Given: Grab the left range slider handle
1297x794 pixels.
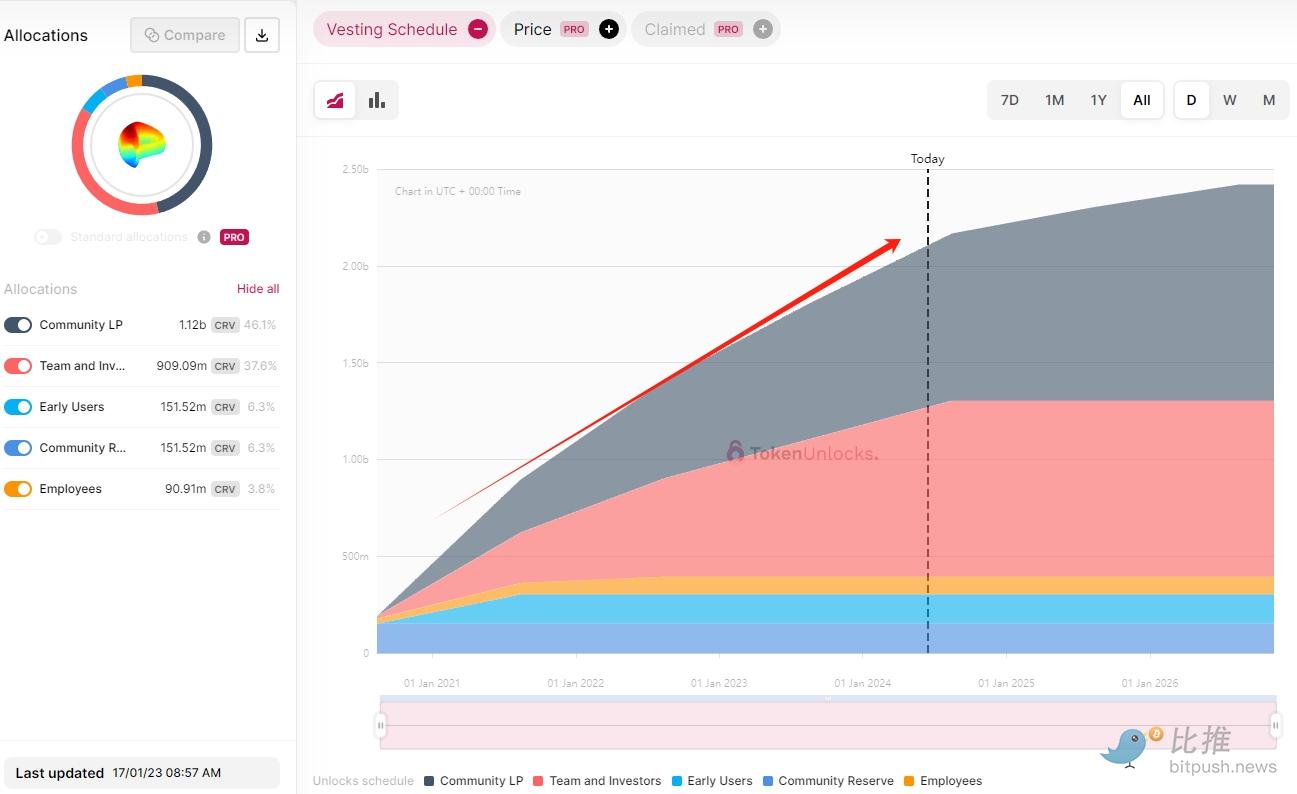Looking at the screenshot, I should 380,725.
